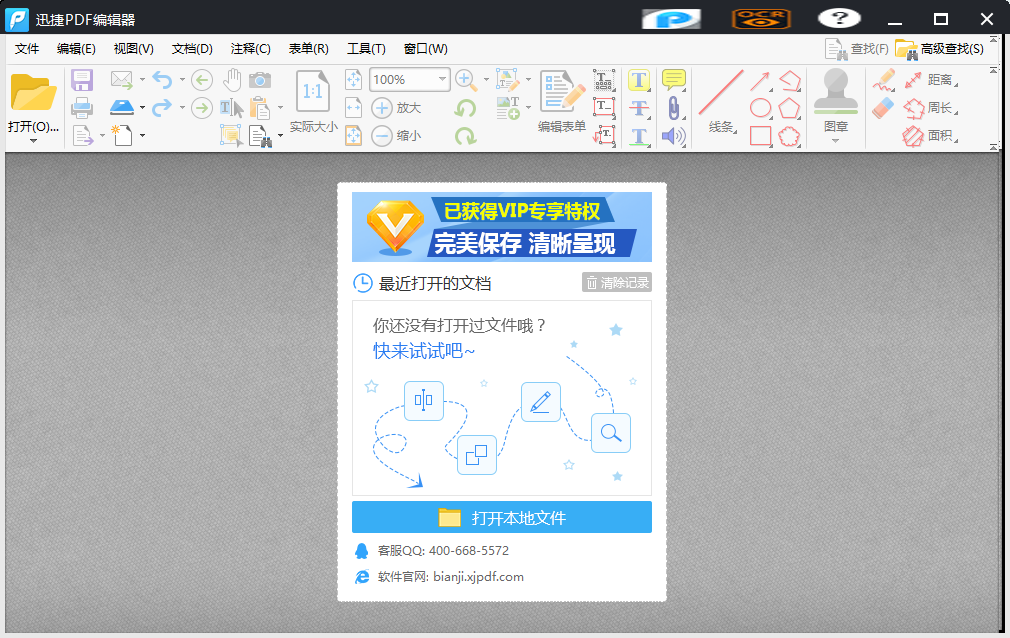Select the text Select tool
The image size is (1010, 638).
point(231,108)
